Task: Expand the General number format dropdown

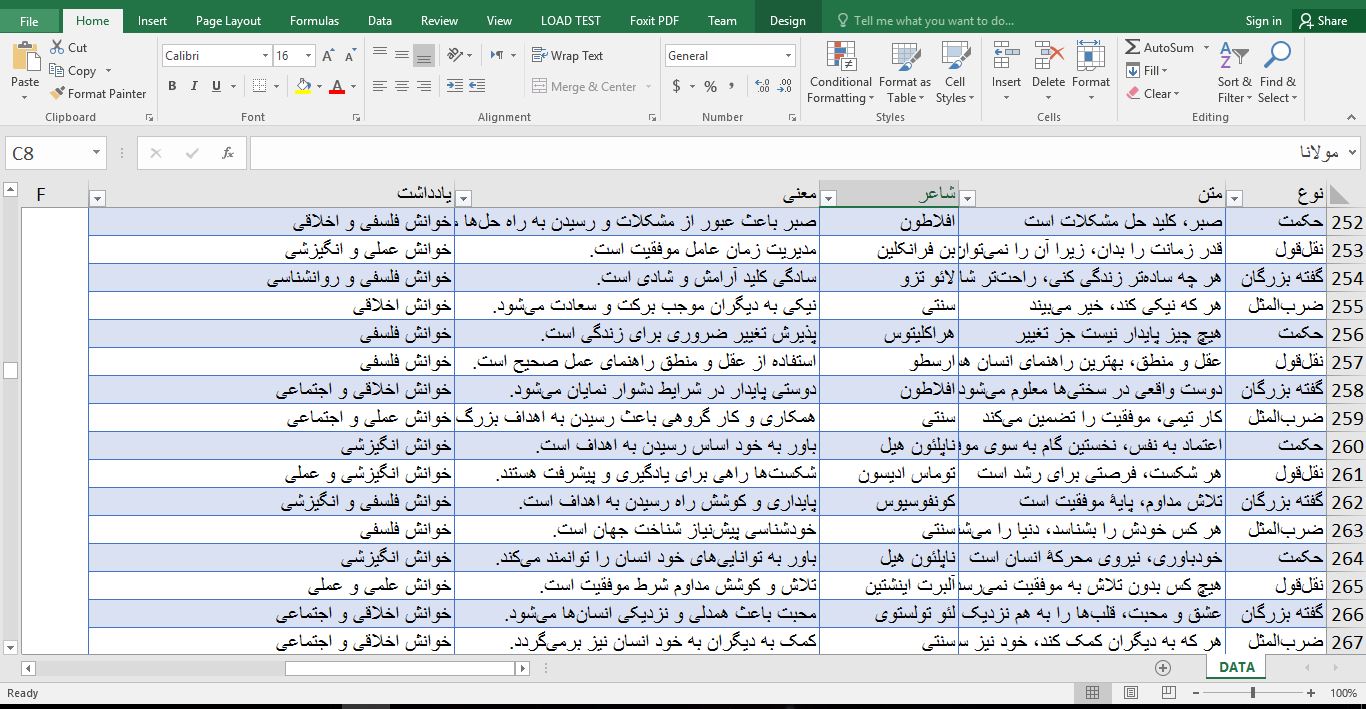Action: tap(789, 56)
